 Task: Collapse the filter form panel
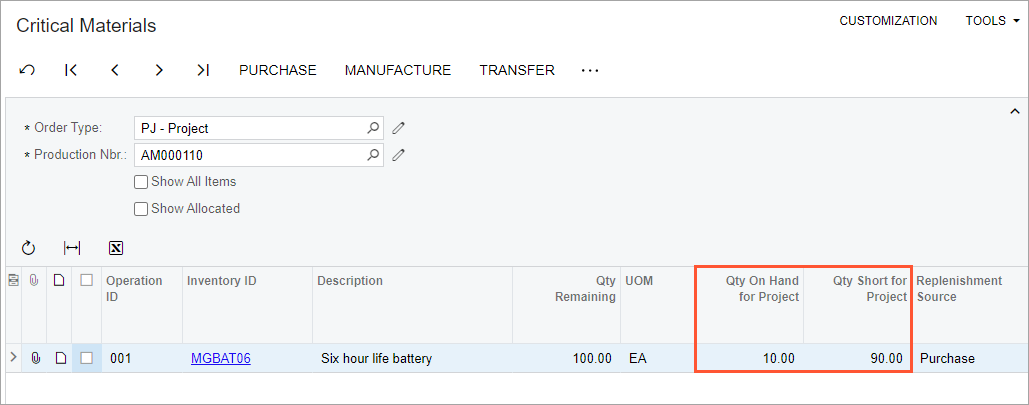[1014, 111]
